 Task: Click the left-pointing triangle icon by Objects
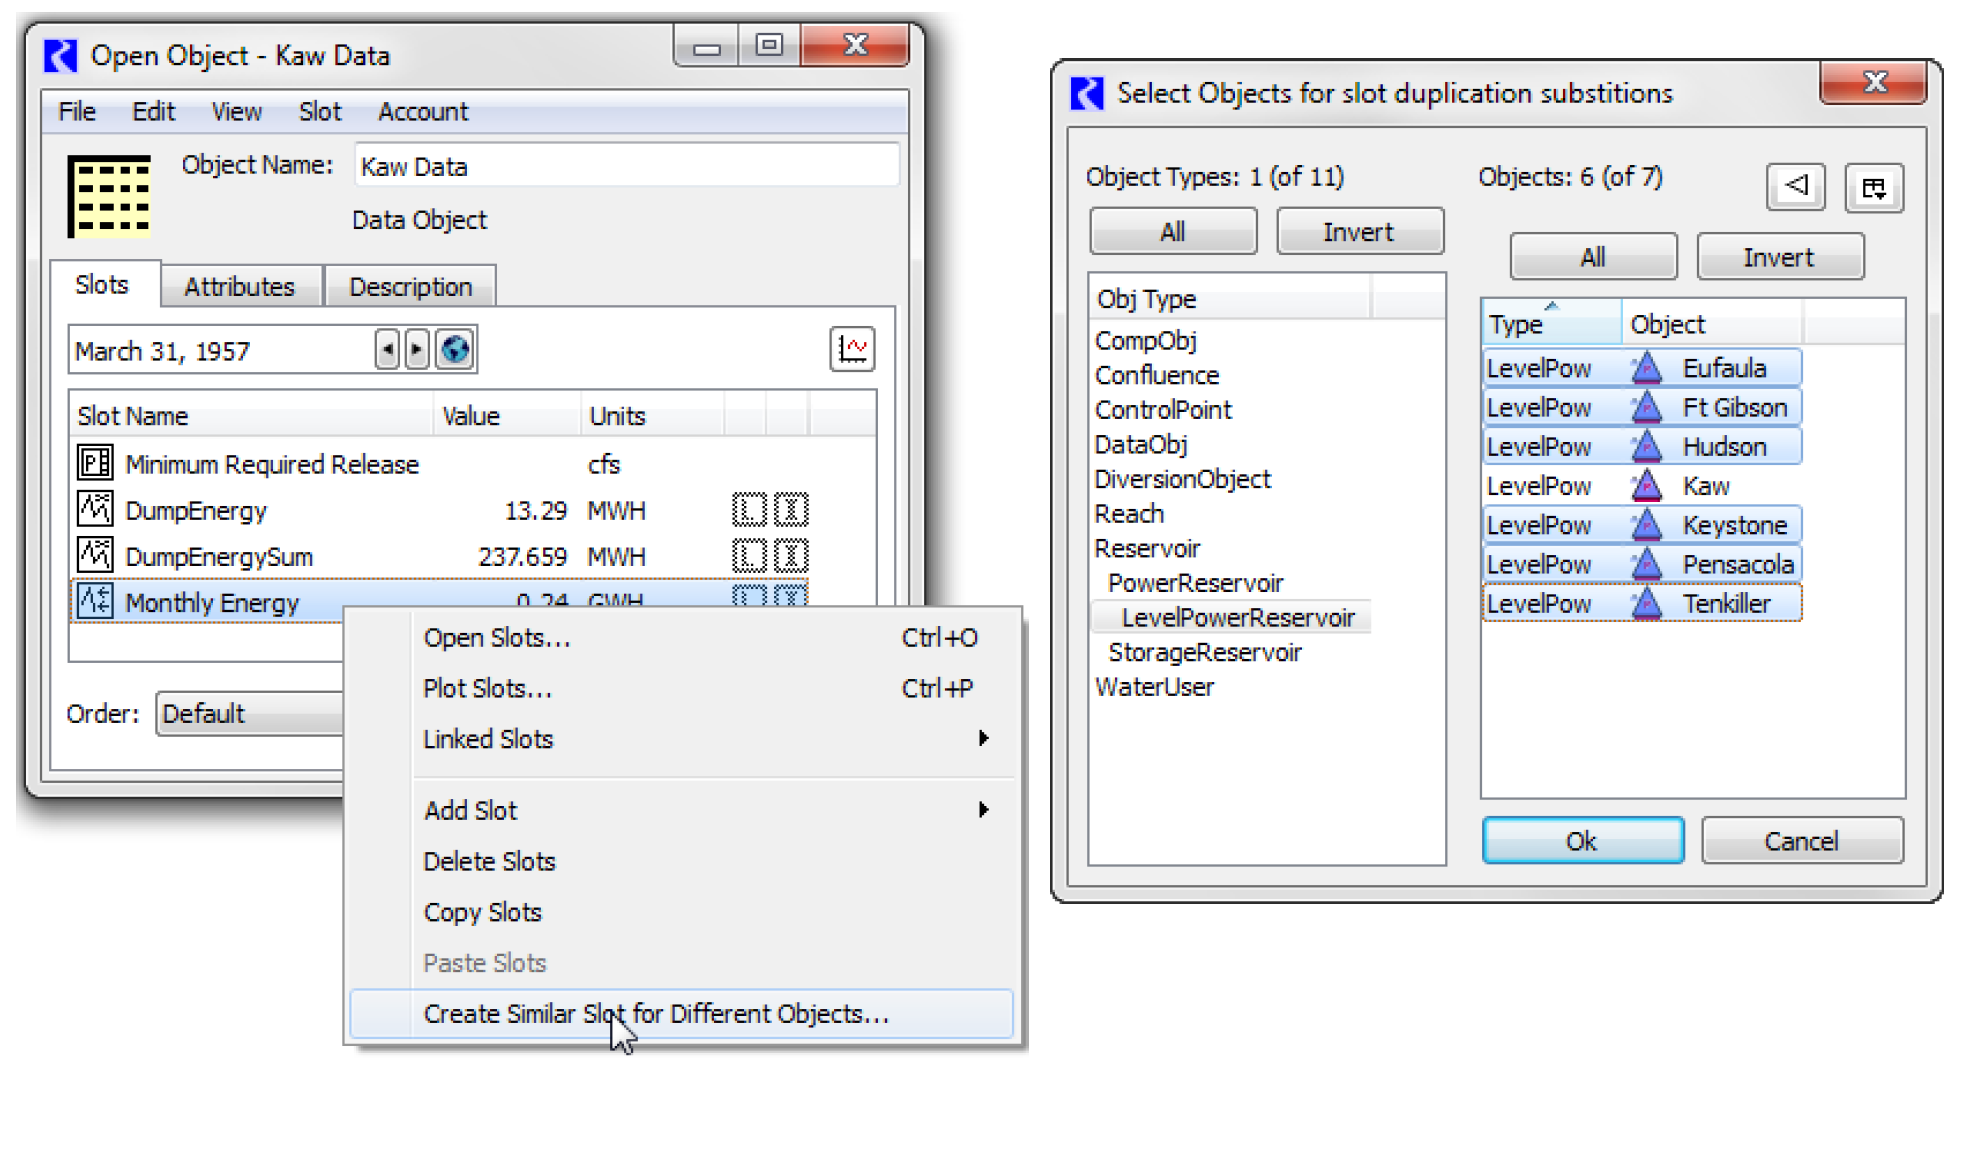click(x=1796, y=186)
